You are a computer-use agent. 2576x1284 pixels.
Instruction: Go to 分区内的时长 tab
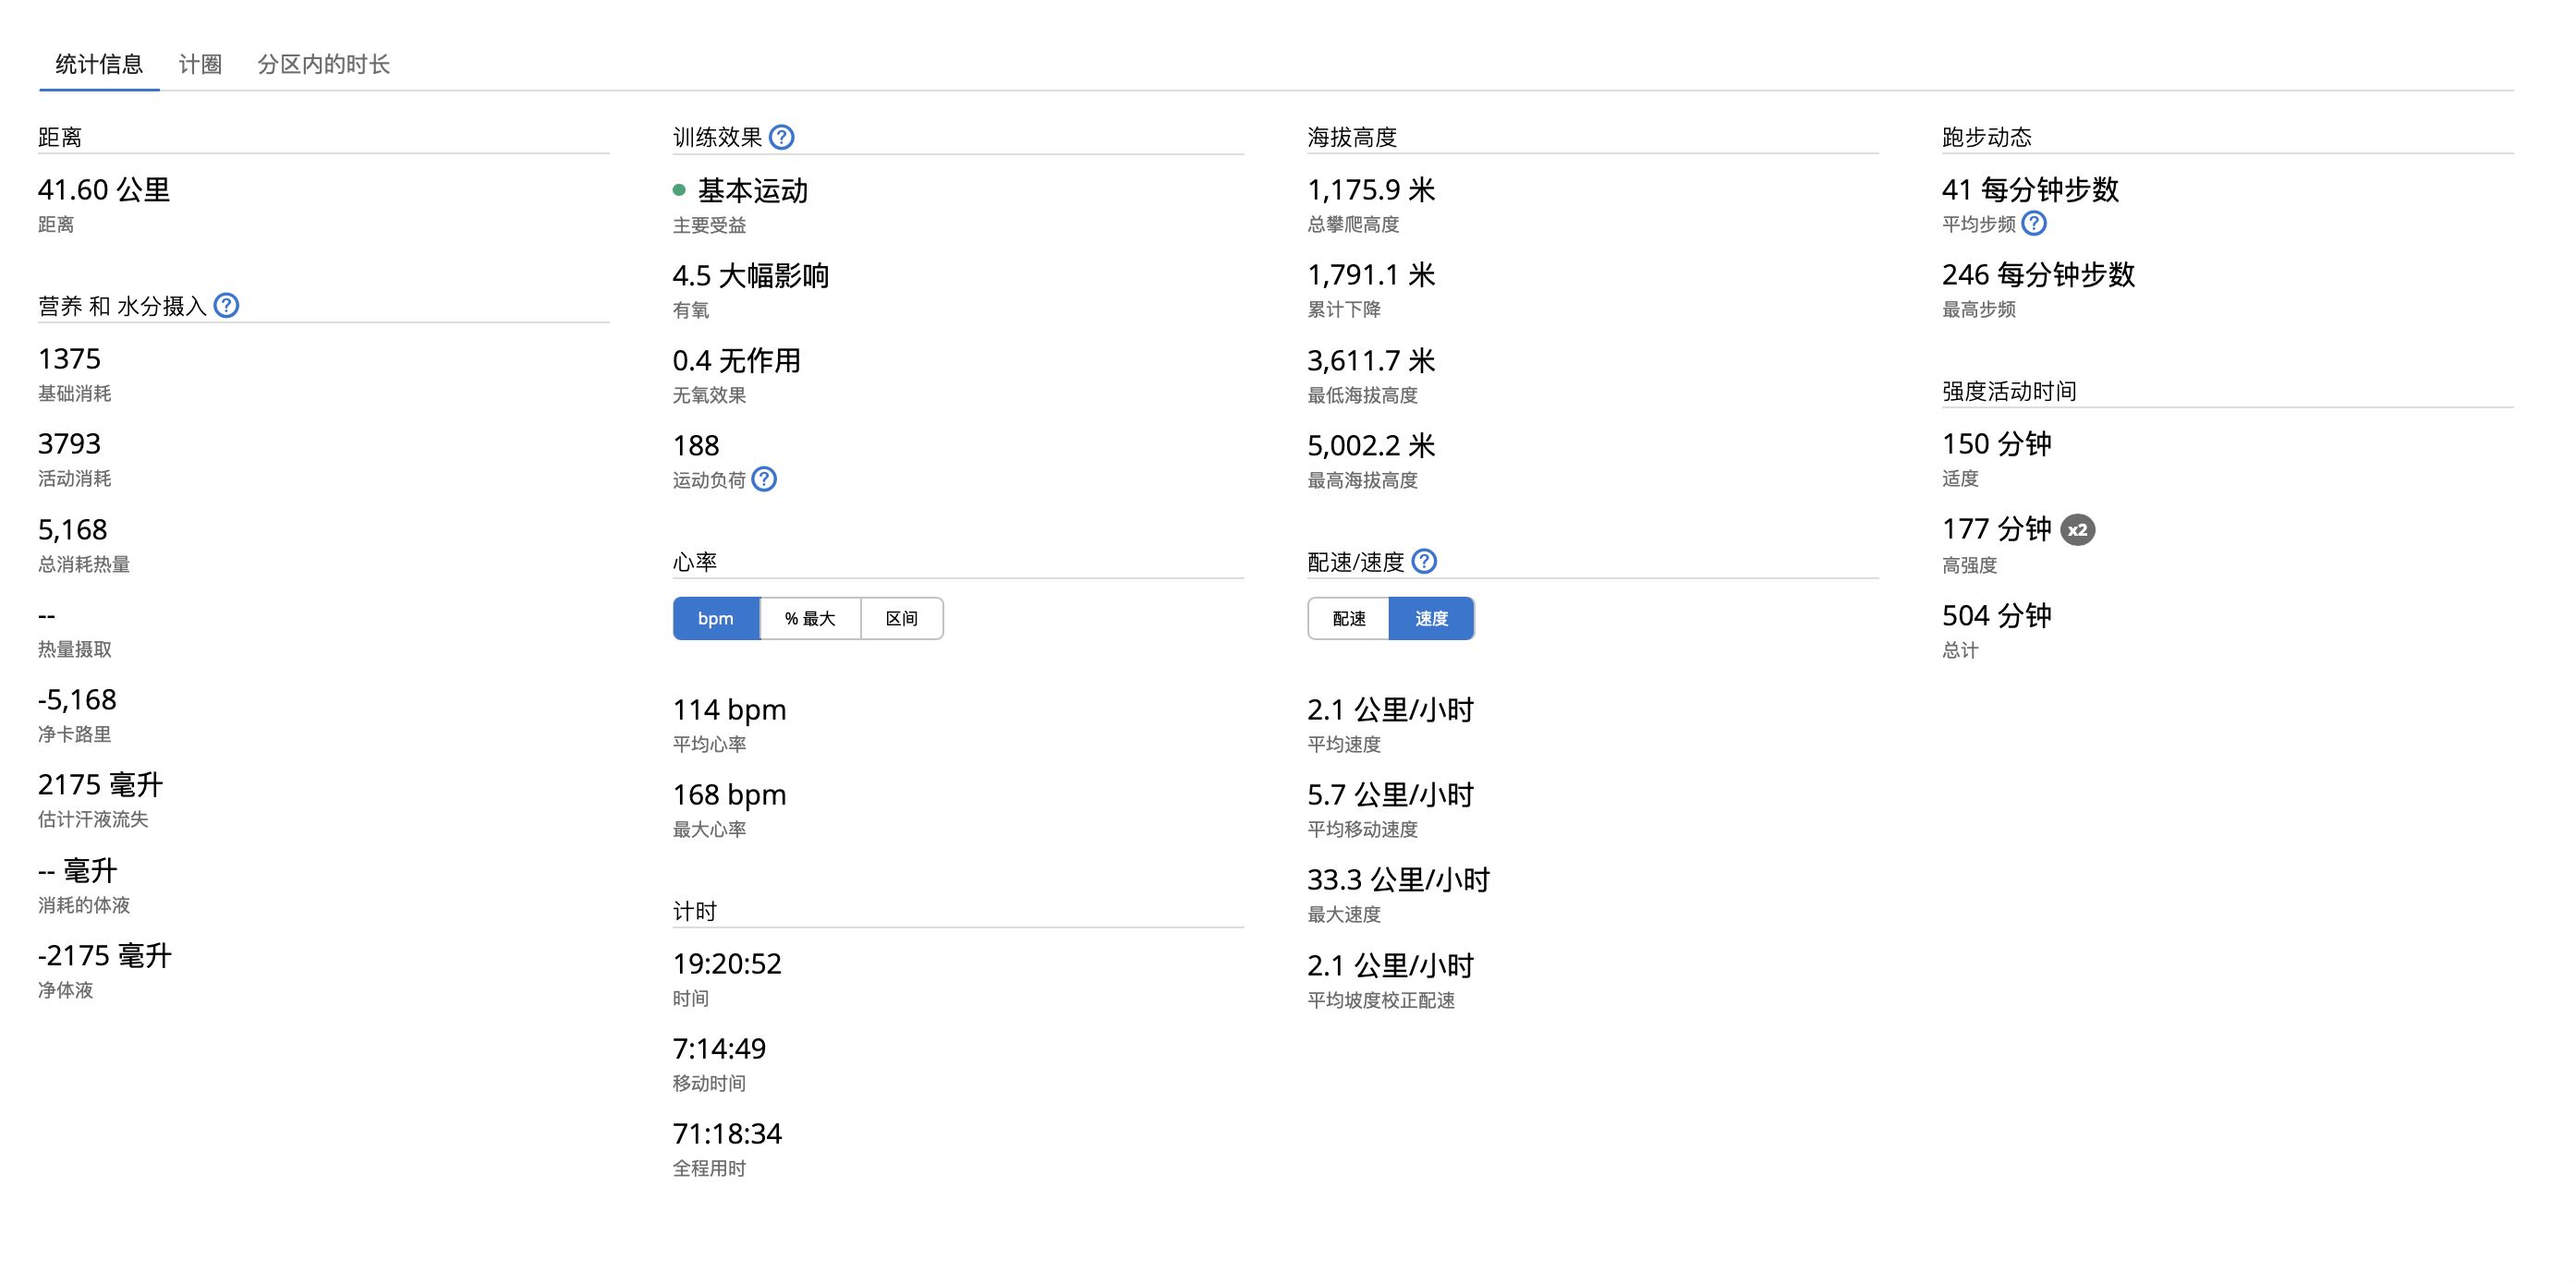[323, 64]
